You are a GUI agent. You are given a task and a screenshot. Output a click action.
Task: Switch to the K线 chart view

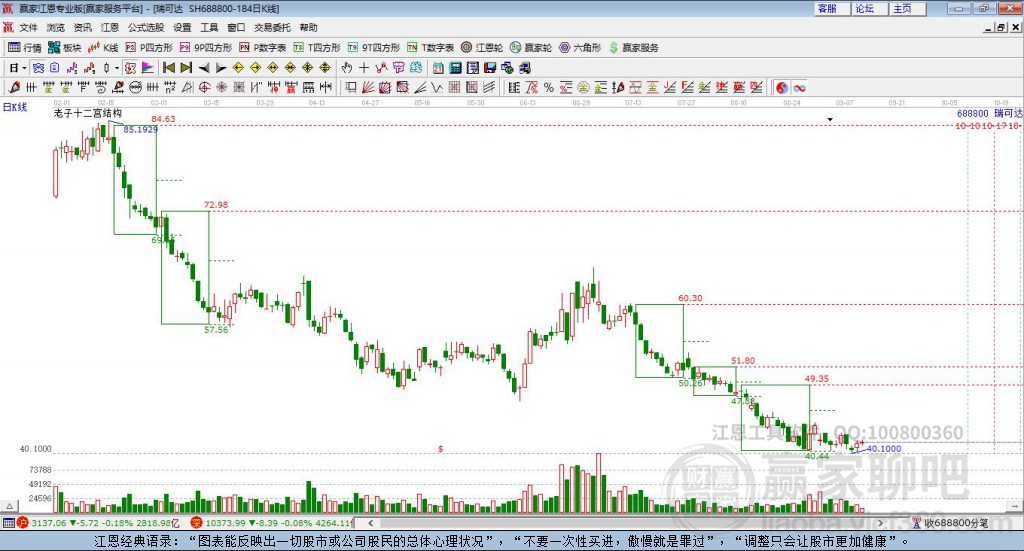[x=103, y=48]
